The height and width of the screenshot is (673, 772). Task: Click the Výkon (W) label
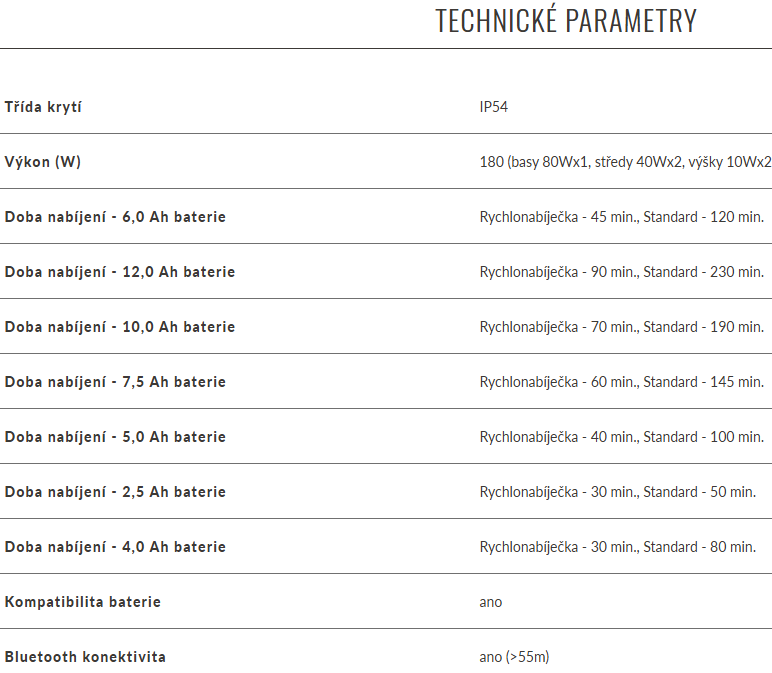(43, 162)
